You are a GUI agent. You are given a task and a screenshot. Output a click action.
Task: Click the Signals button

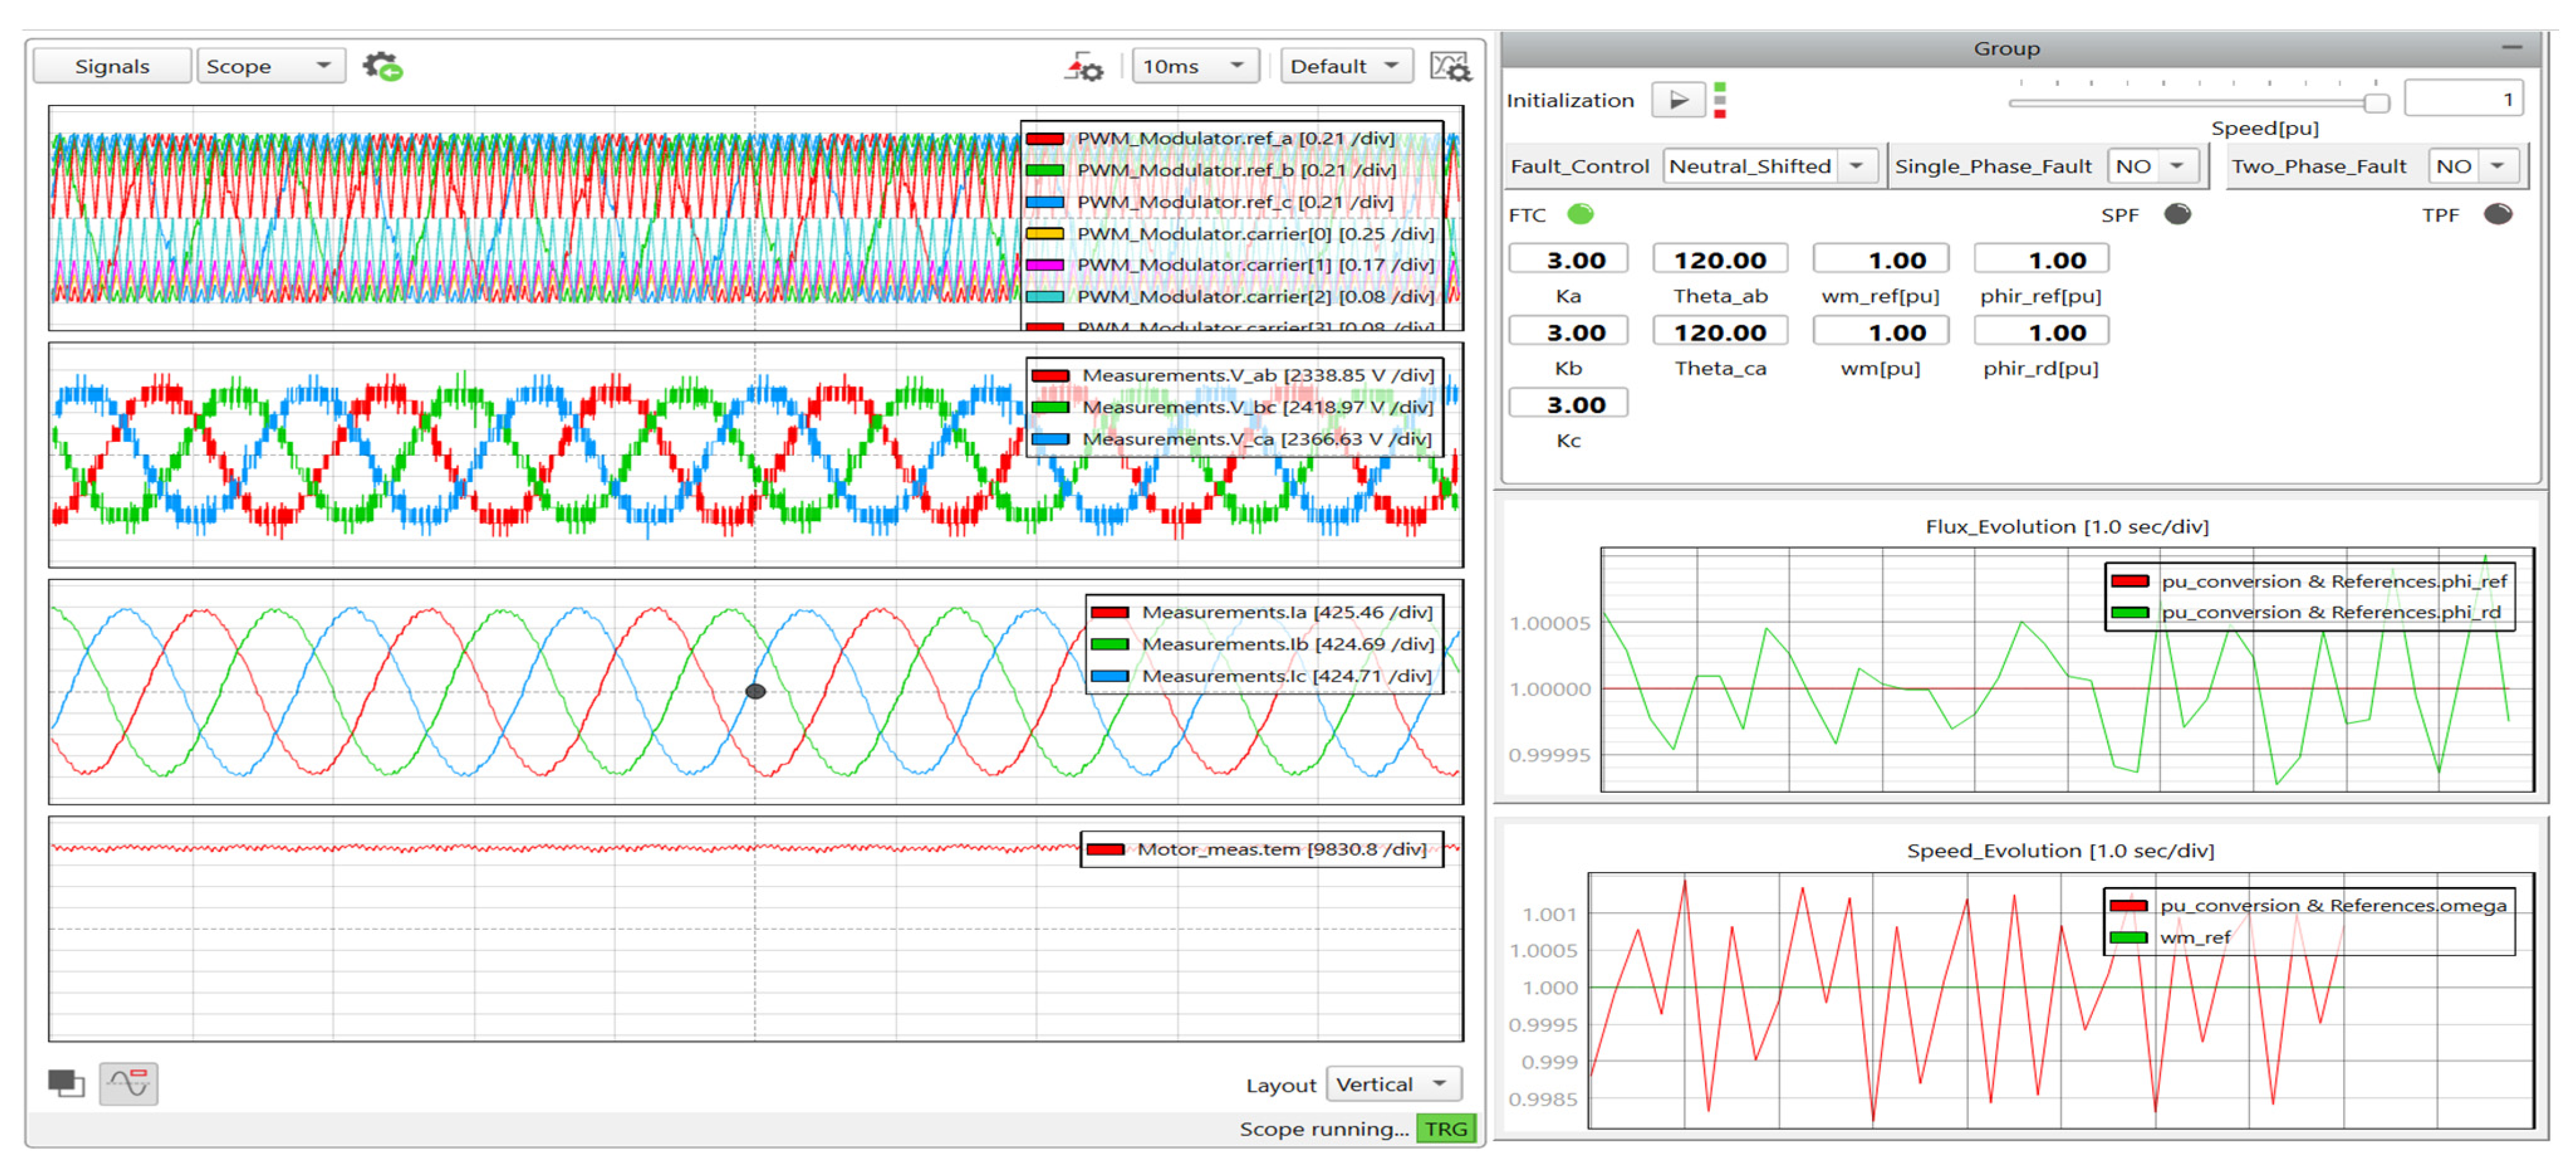tap(112, 66)
